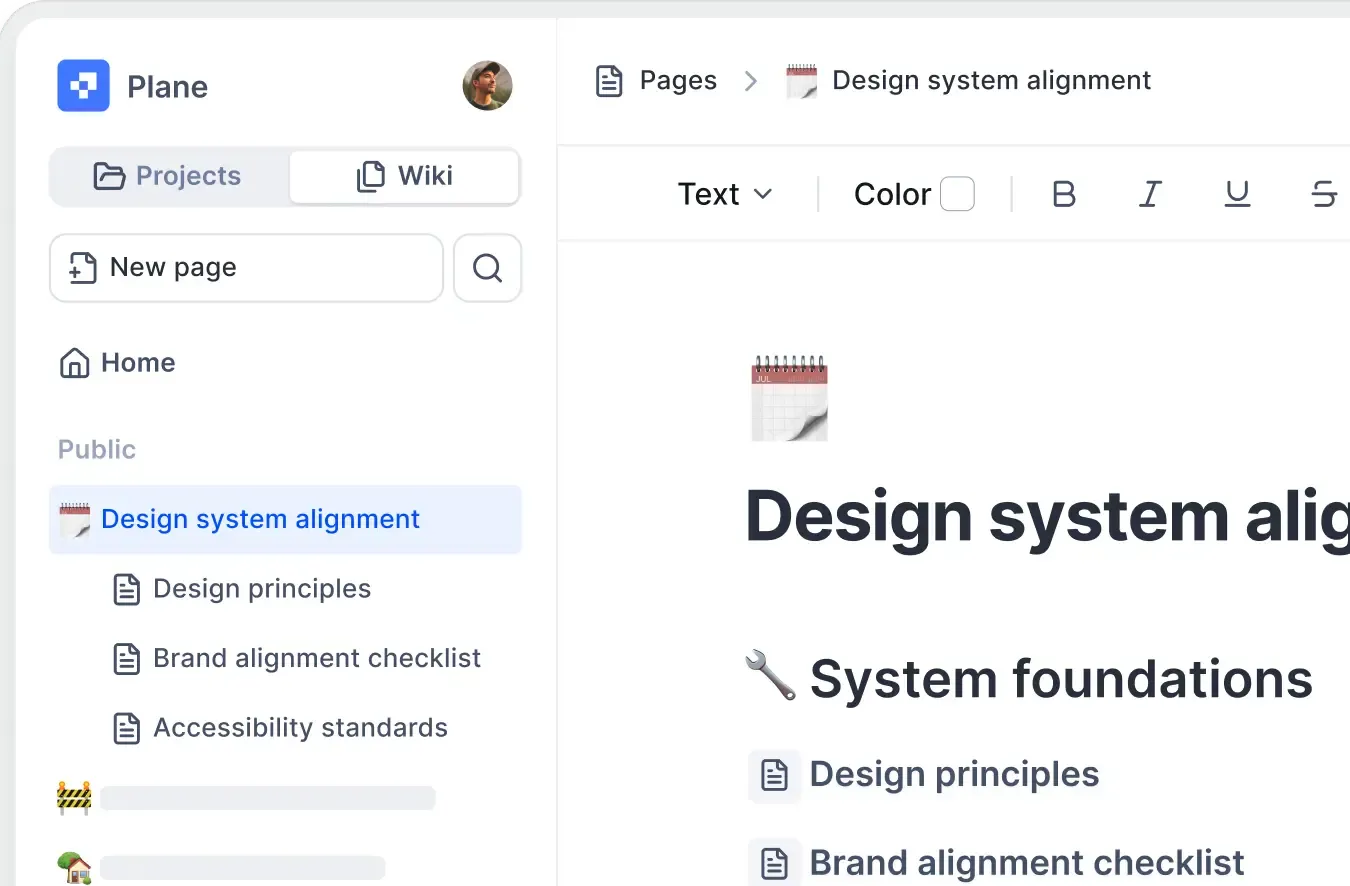Viewport: 1350px width, 886px height.
Task: Switch to the Wiki tab
Action: 404,177
